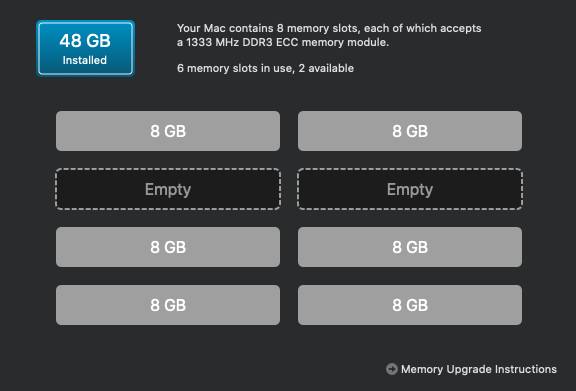Select the bottom-right 8 GB memory slot
The width and height of the screenshot is (576, 391).
click(410, 305)
